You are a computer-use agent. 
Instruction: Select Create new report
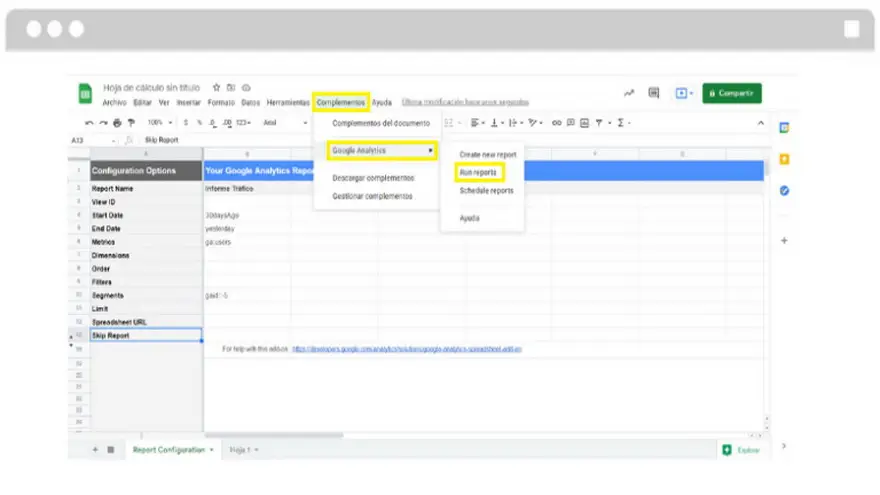488,154
